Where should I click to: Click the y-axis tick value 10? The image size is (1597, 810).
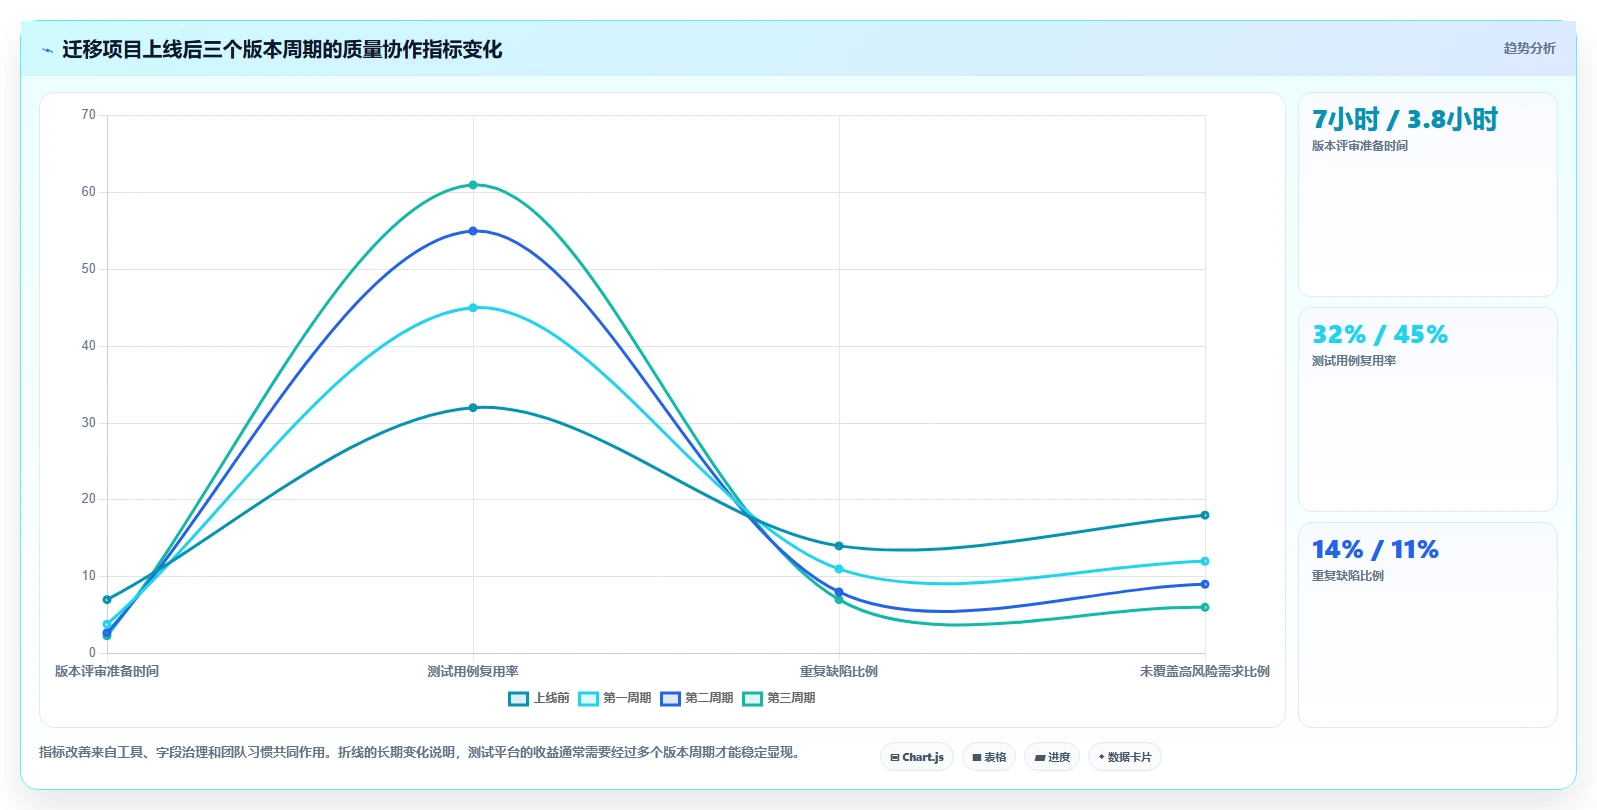pyautogui.click(x=89, y=576)
